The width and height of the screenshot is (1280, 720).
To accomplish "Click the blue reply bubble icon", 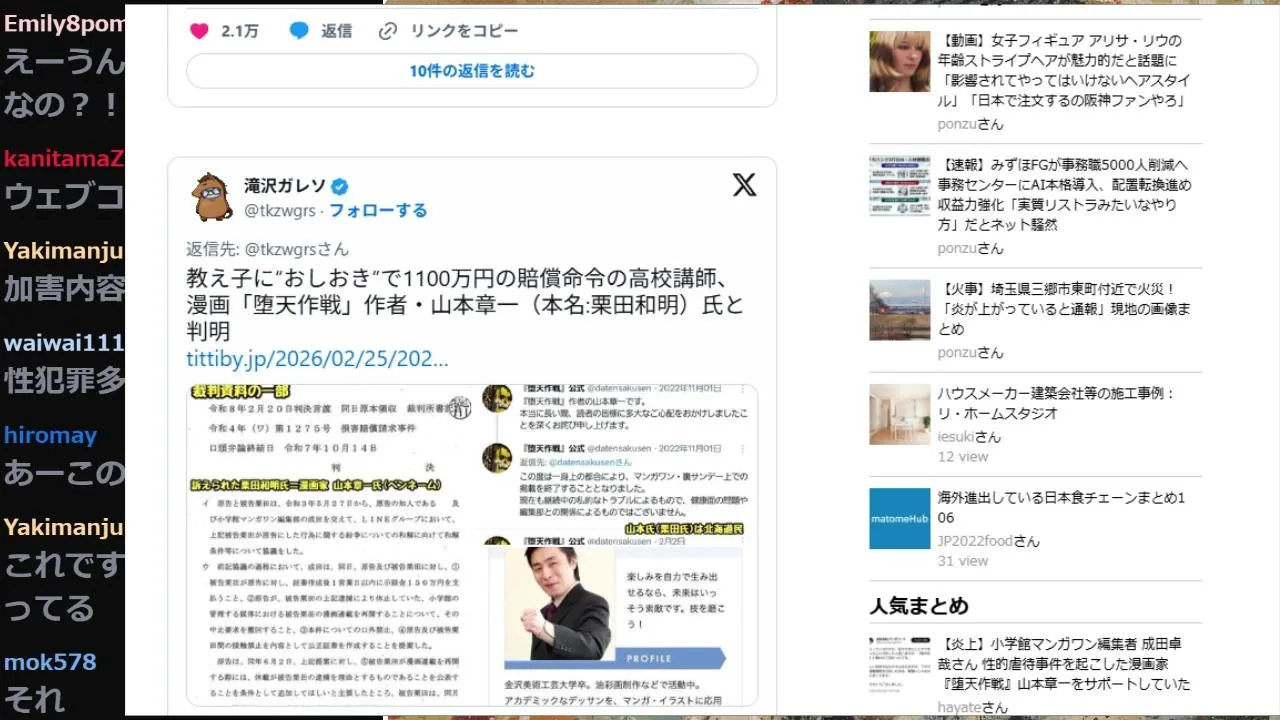I will (299, 31).
